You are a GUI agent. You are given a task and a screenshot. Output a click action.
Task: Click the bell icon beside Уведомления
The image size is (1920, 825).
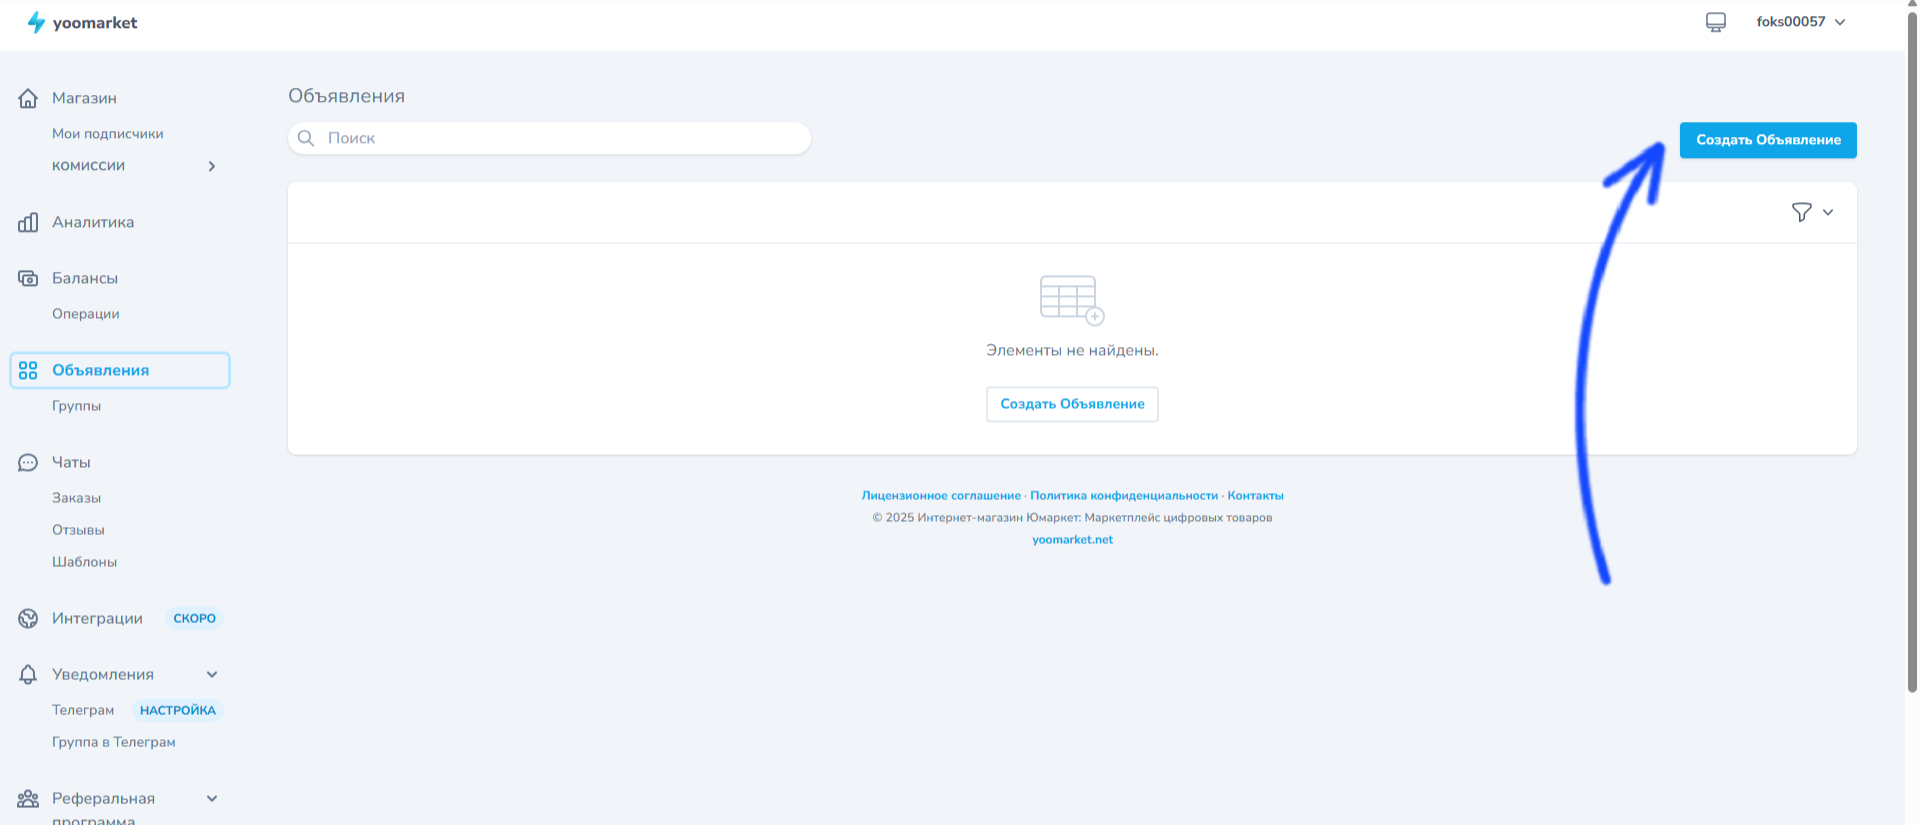click(x=28, y=674)
